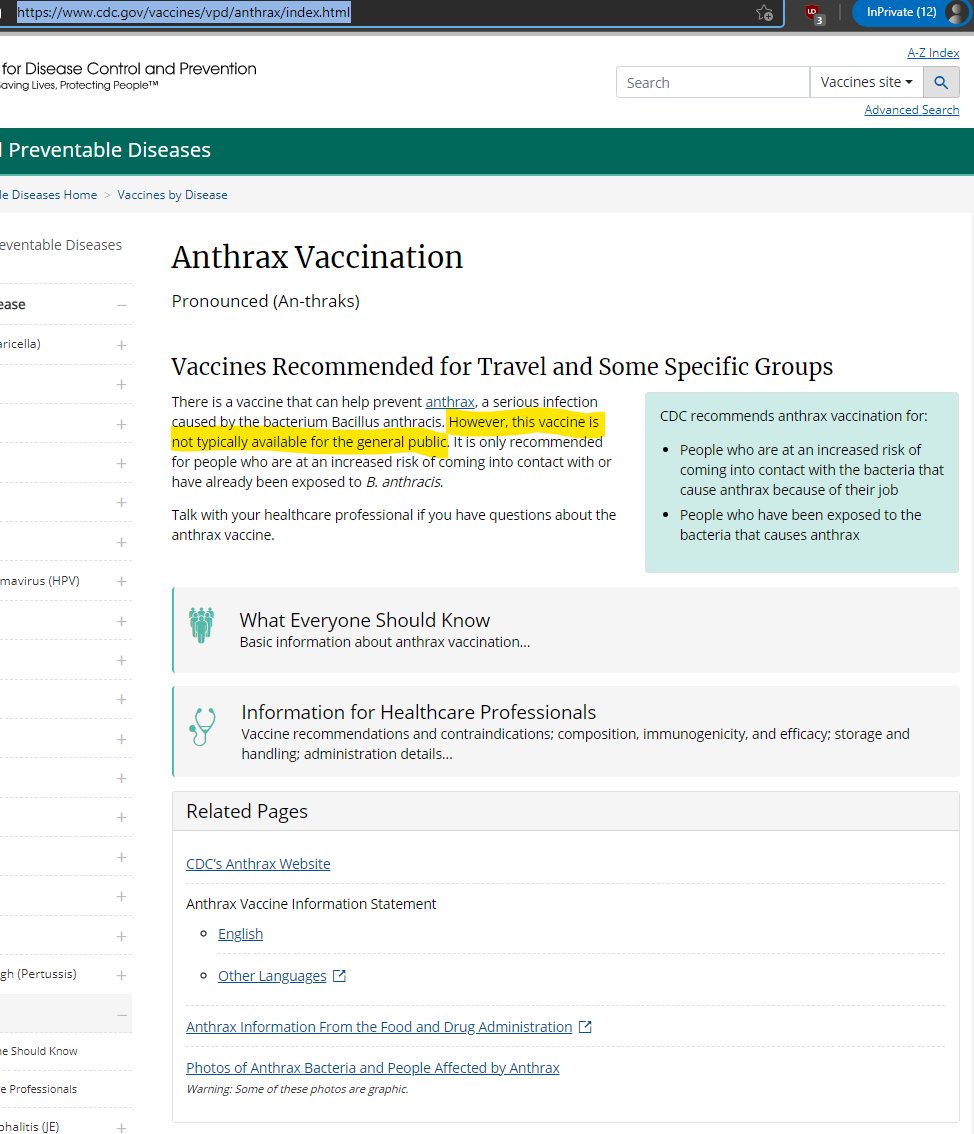This screenshot has width=974, height=1134.
Task: Open the A-Z Index link
Action: click(933, 53)
